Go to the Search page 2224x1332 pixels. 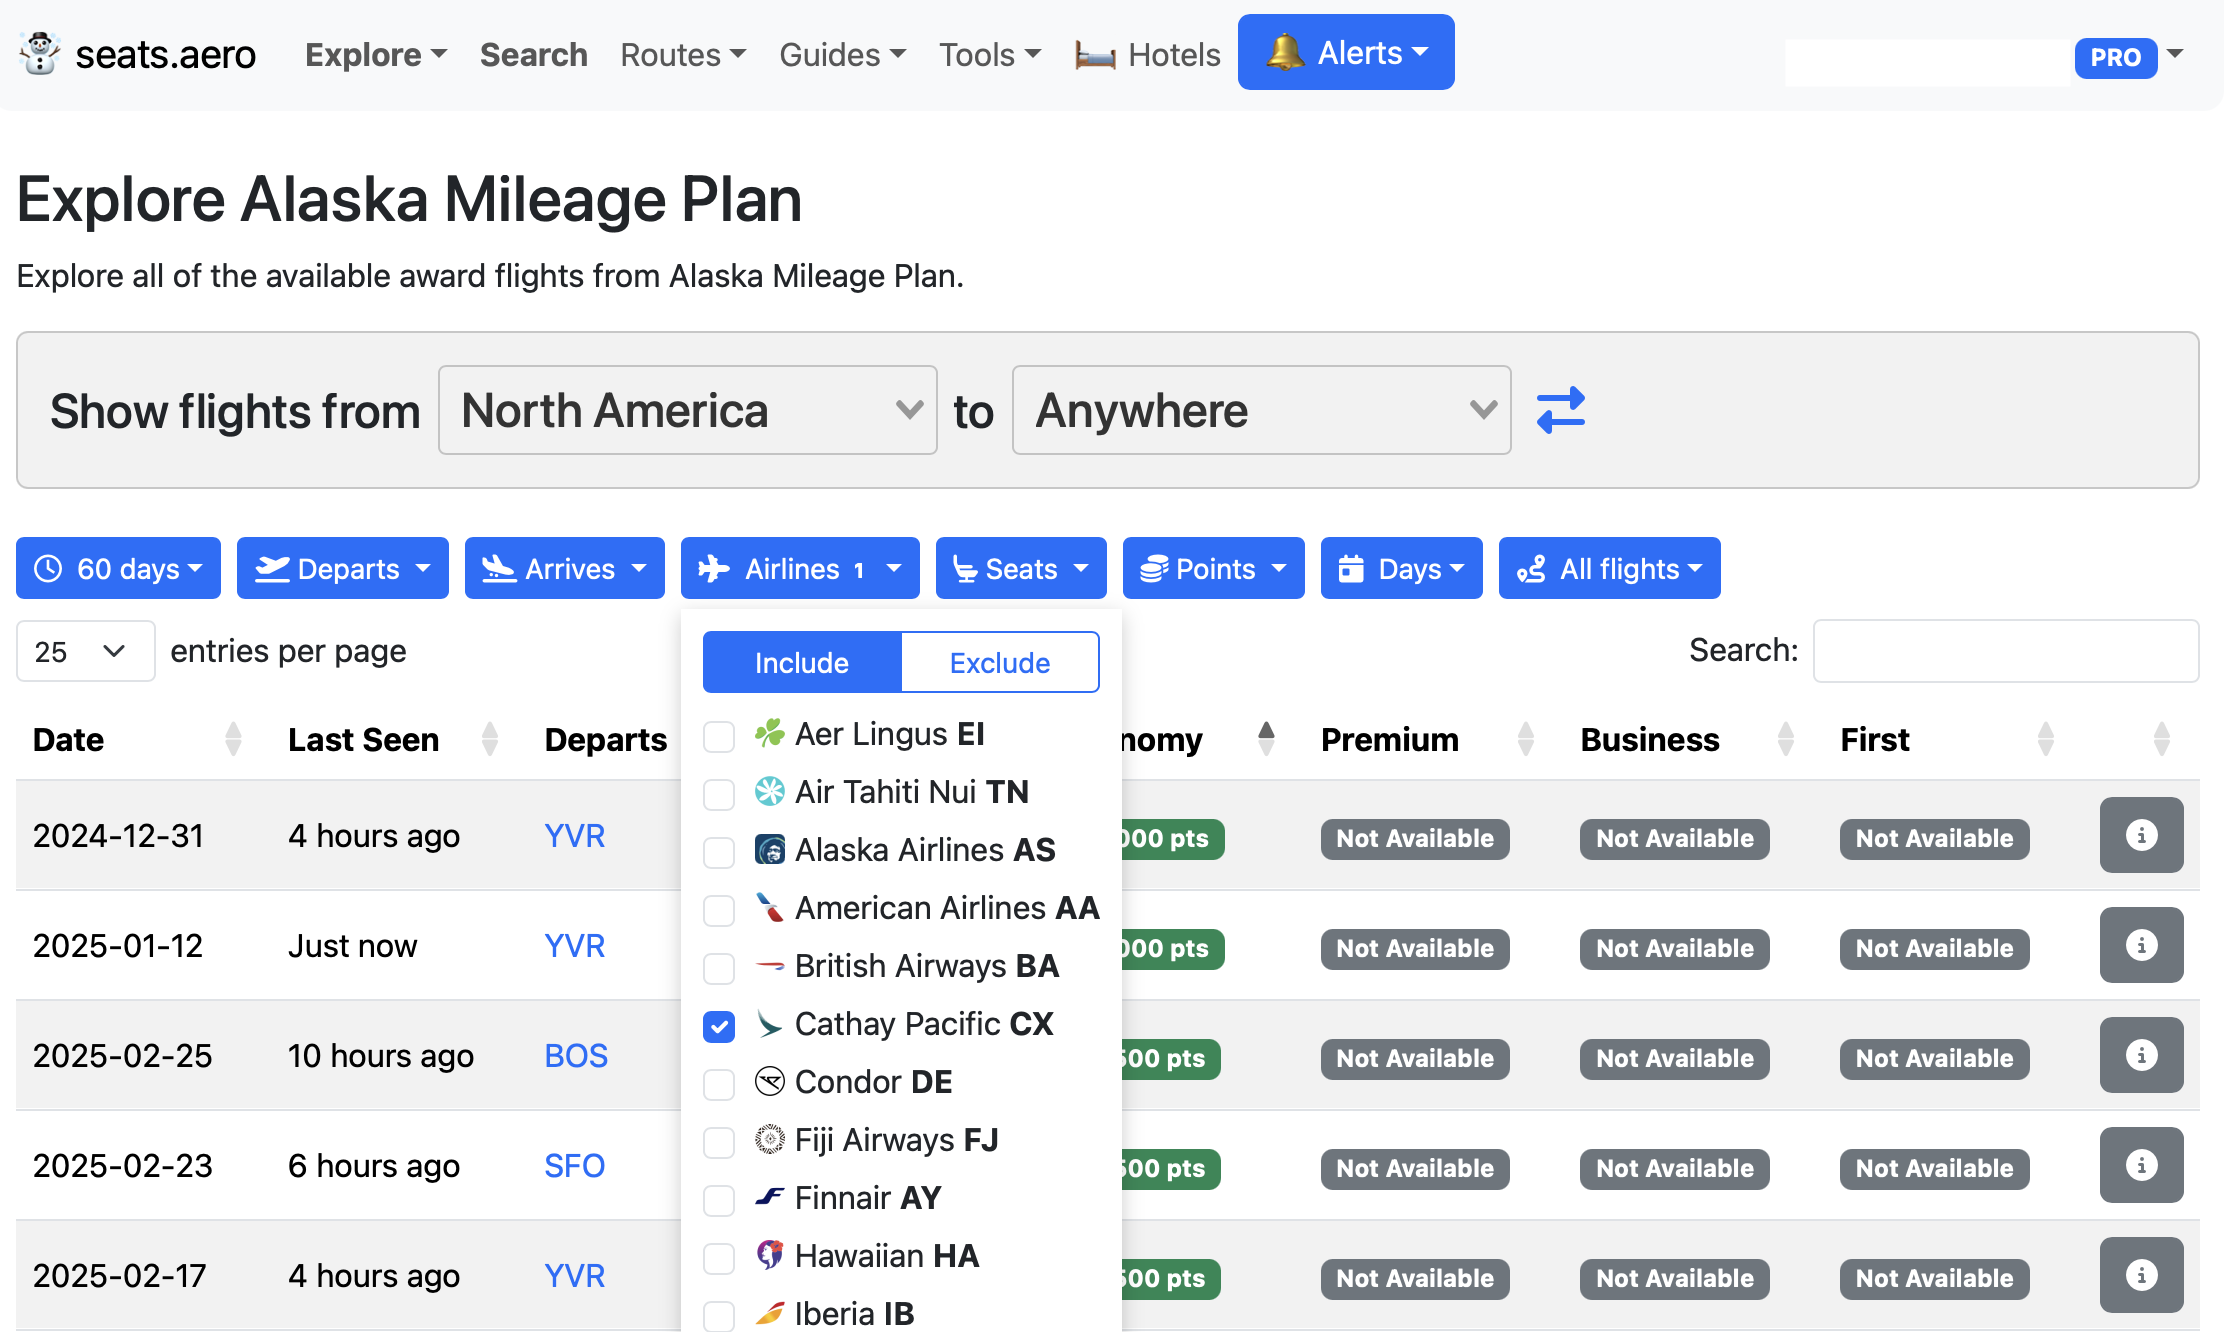coord(533,54)
